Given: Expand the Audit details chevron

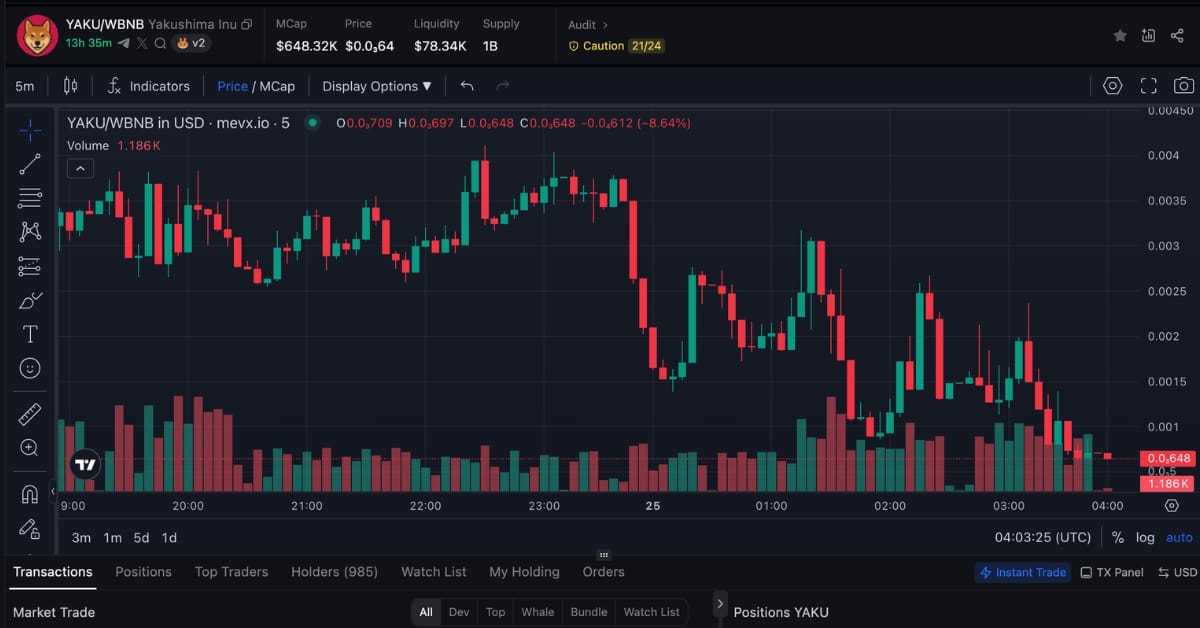Looking at the screenshot, I should 605,24.
